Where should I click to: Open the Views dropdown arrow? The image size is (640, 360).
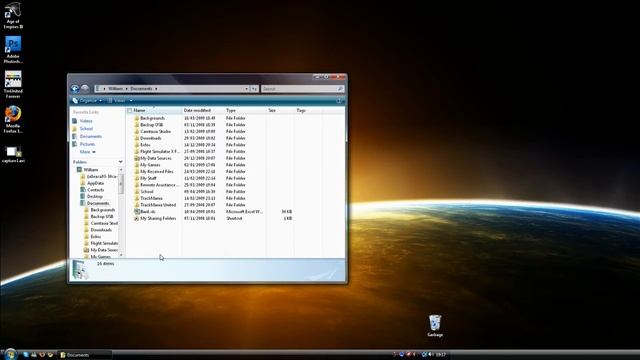131,100
